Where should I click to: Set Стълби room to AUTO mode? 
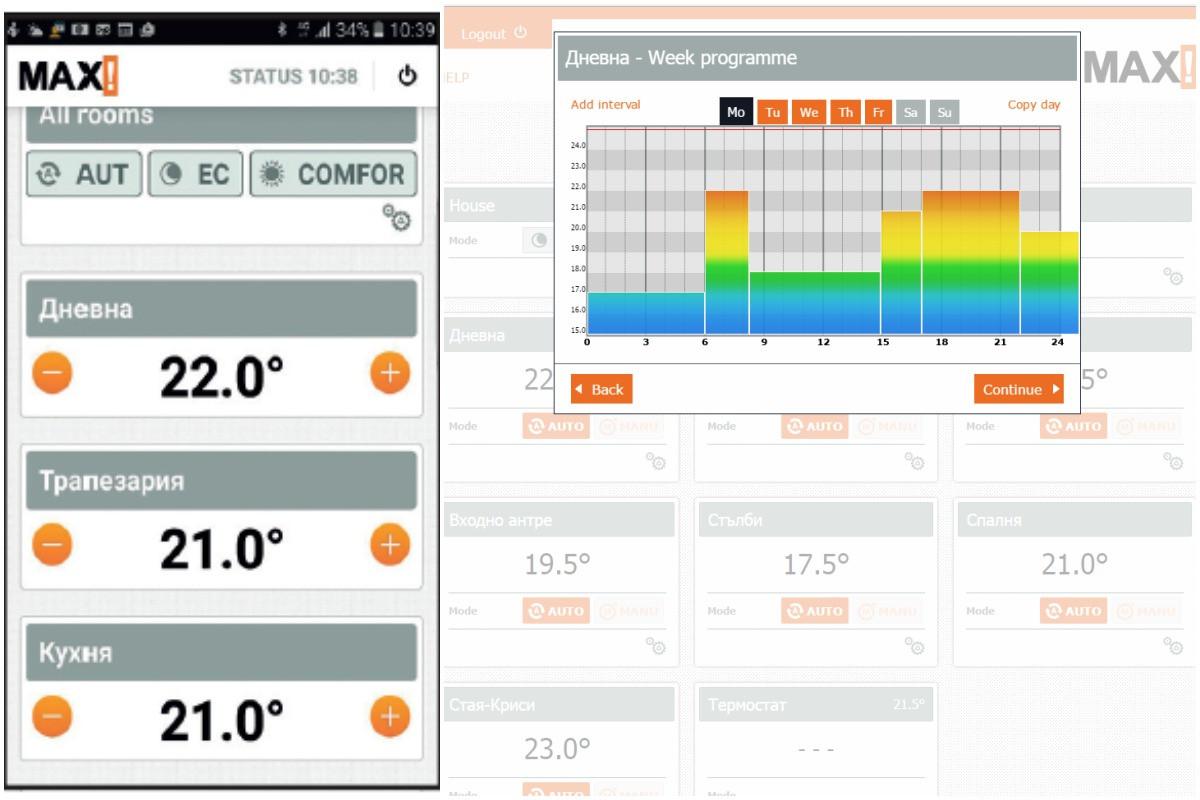click(x=814, y=611)
